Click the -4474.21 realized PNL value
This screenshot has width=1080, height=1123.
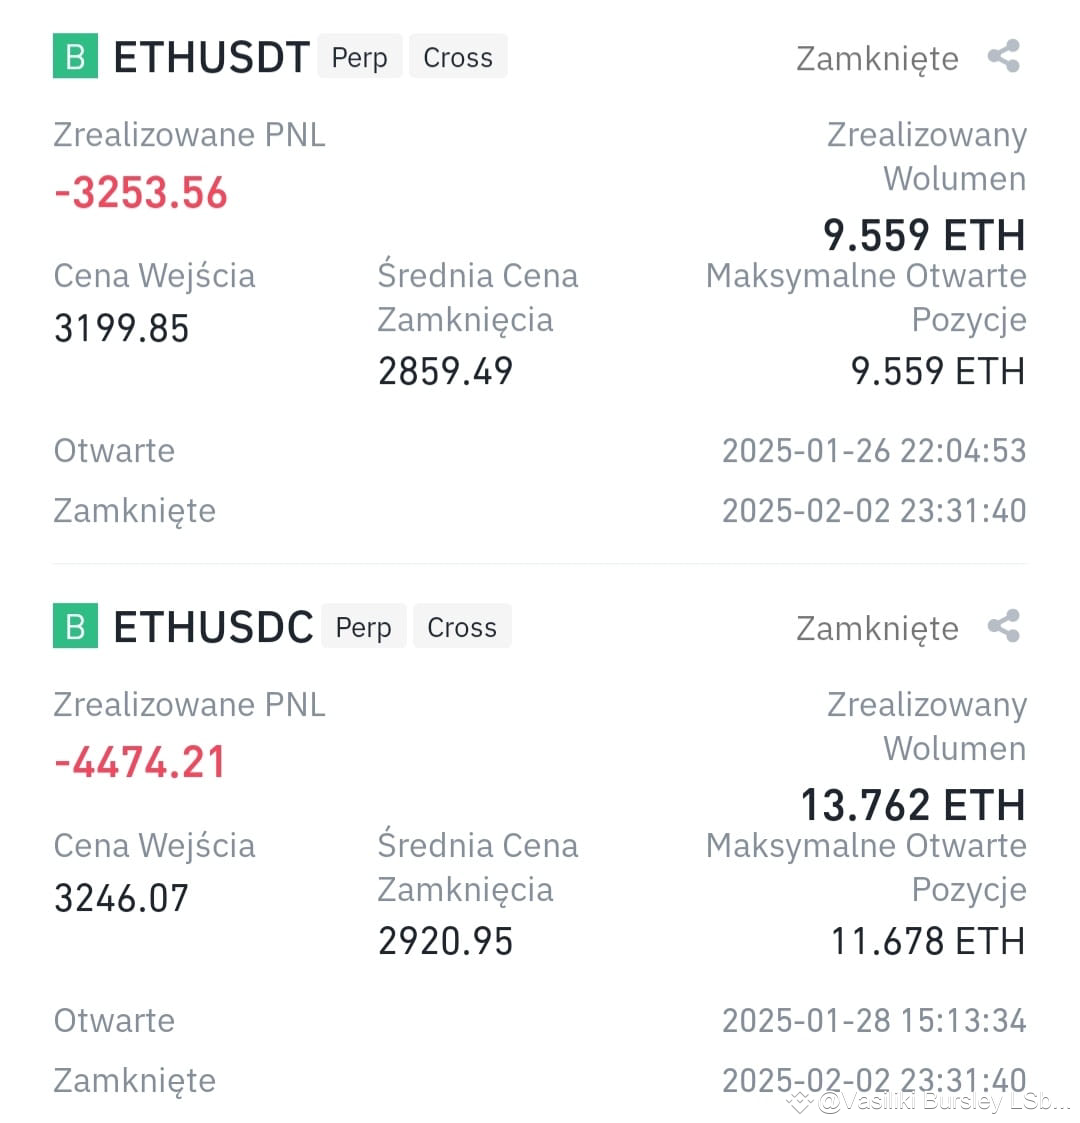140,763
